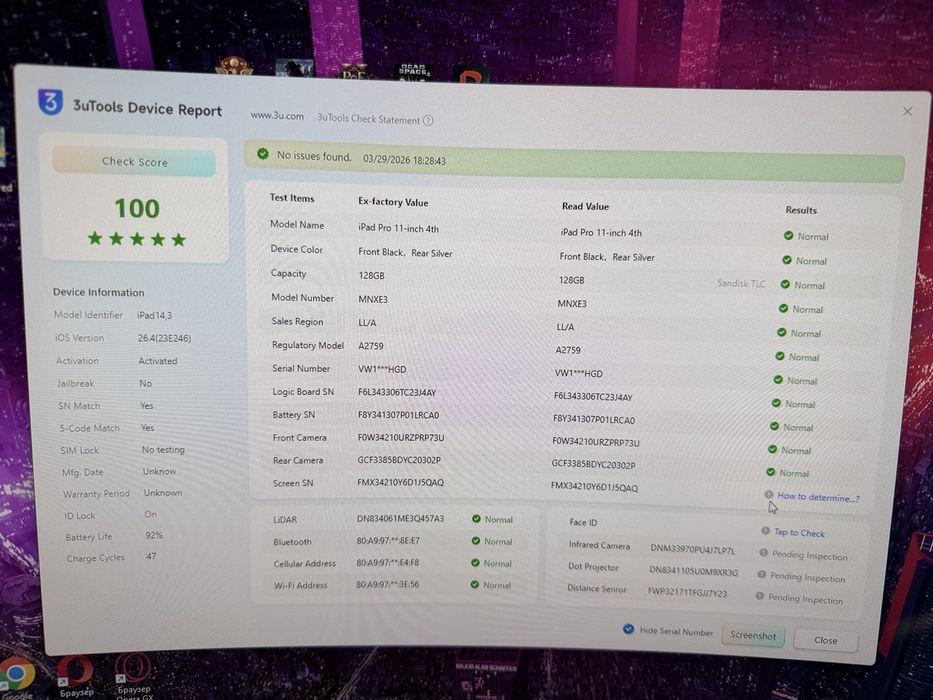Toggle the Hide Serial Number checkbox
The width and height of the screenshot is (933, 700).
point(628,629)
